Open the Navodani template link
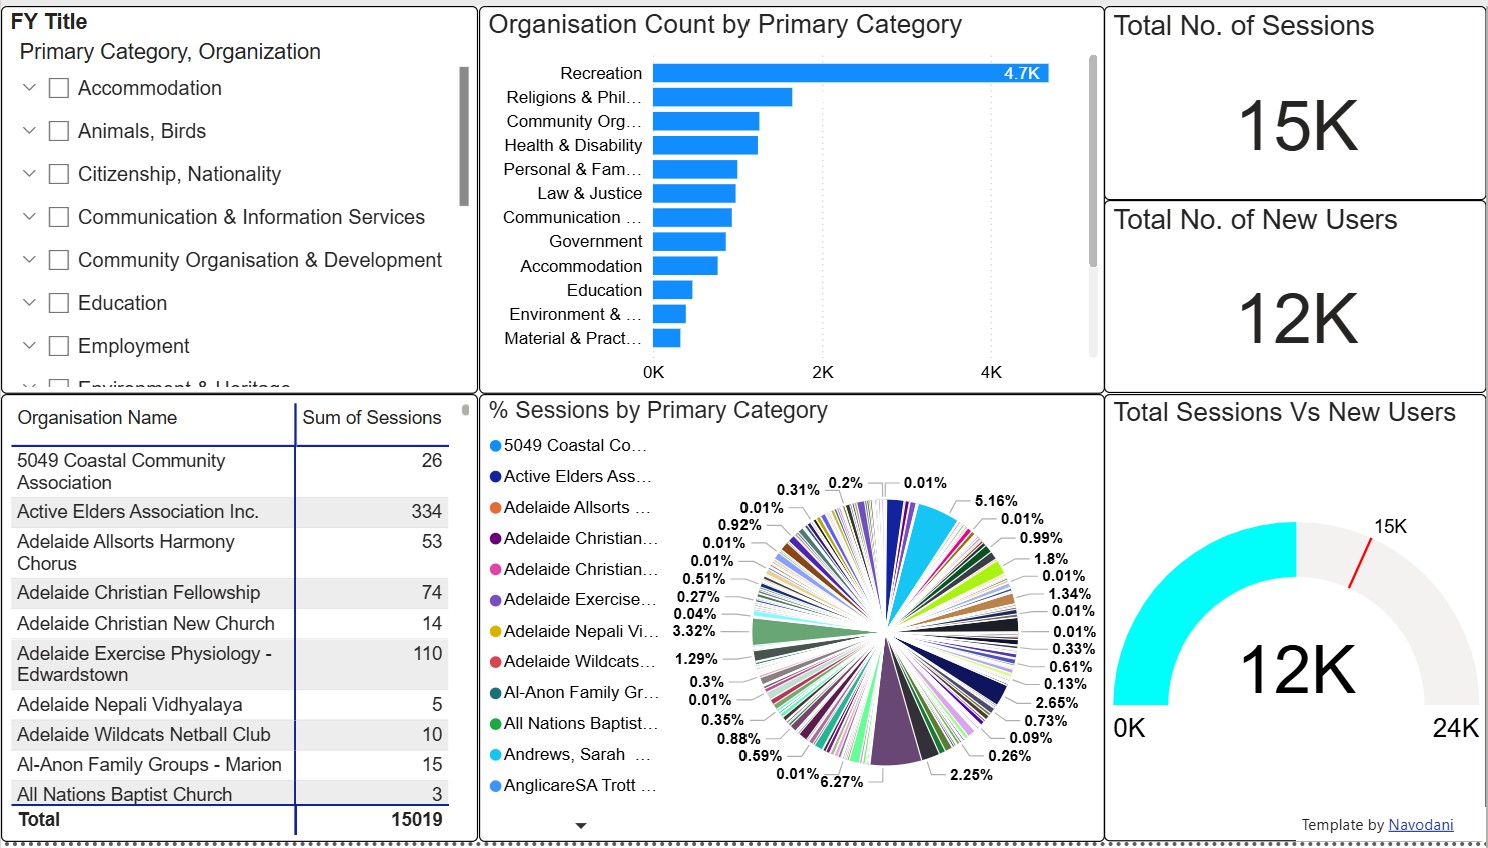Screen dimensions: 1488x848 [1420, 825]
